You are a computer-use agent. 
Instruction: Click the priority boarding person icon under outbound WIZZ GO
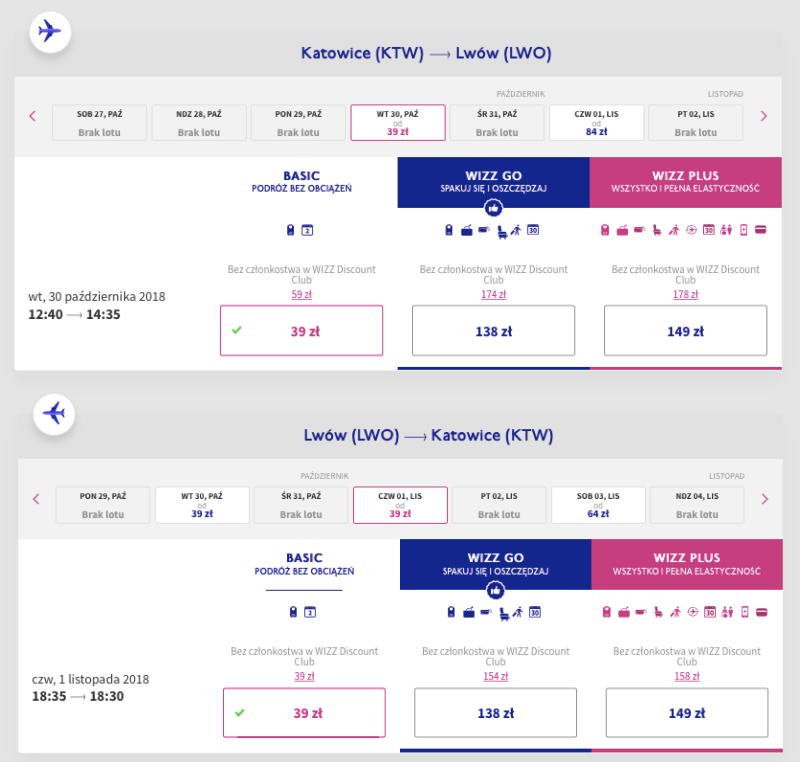pyautogui.click(x=516, y=231)
